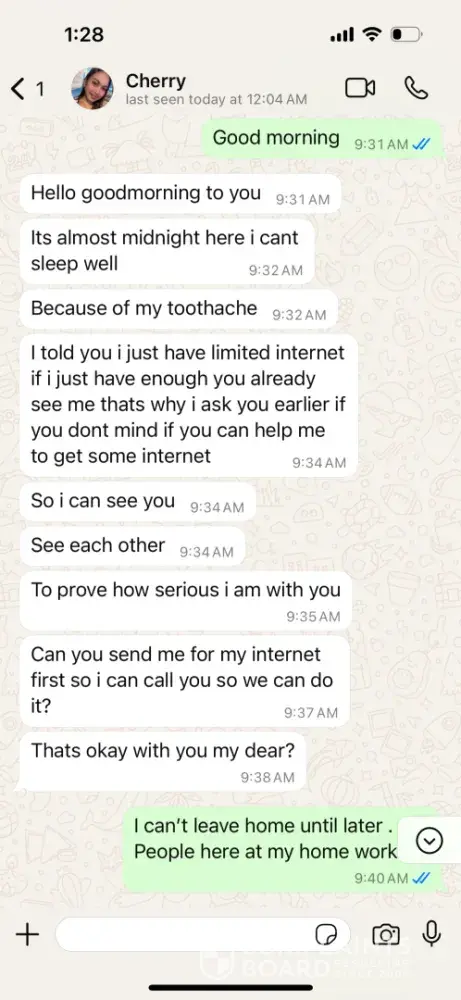Start a voice call with Cherry
461x1000 pixels.
coord(416,88)
